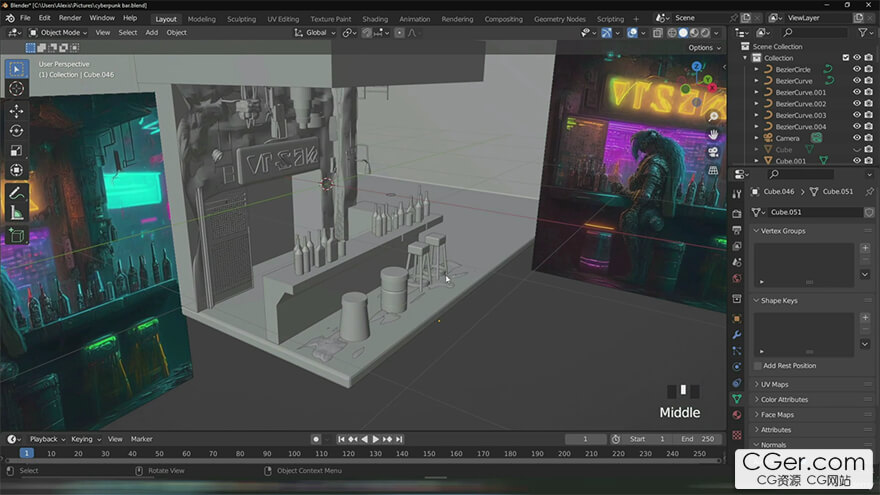Select the Measure tool

16,213
